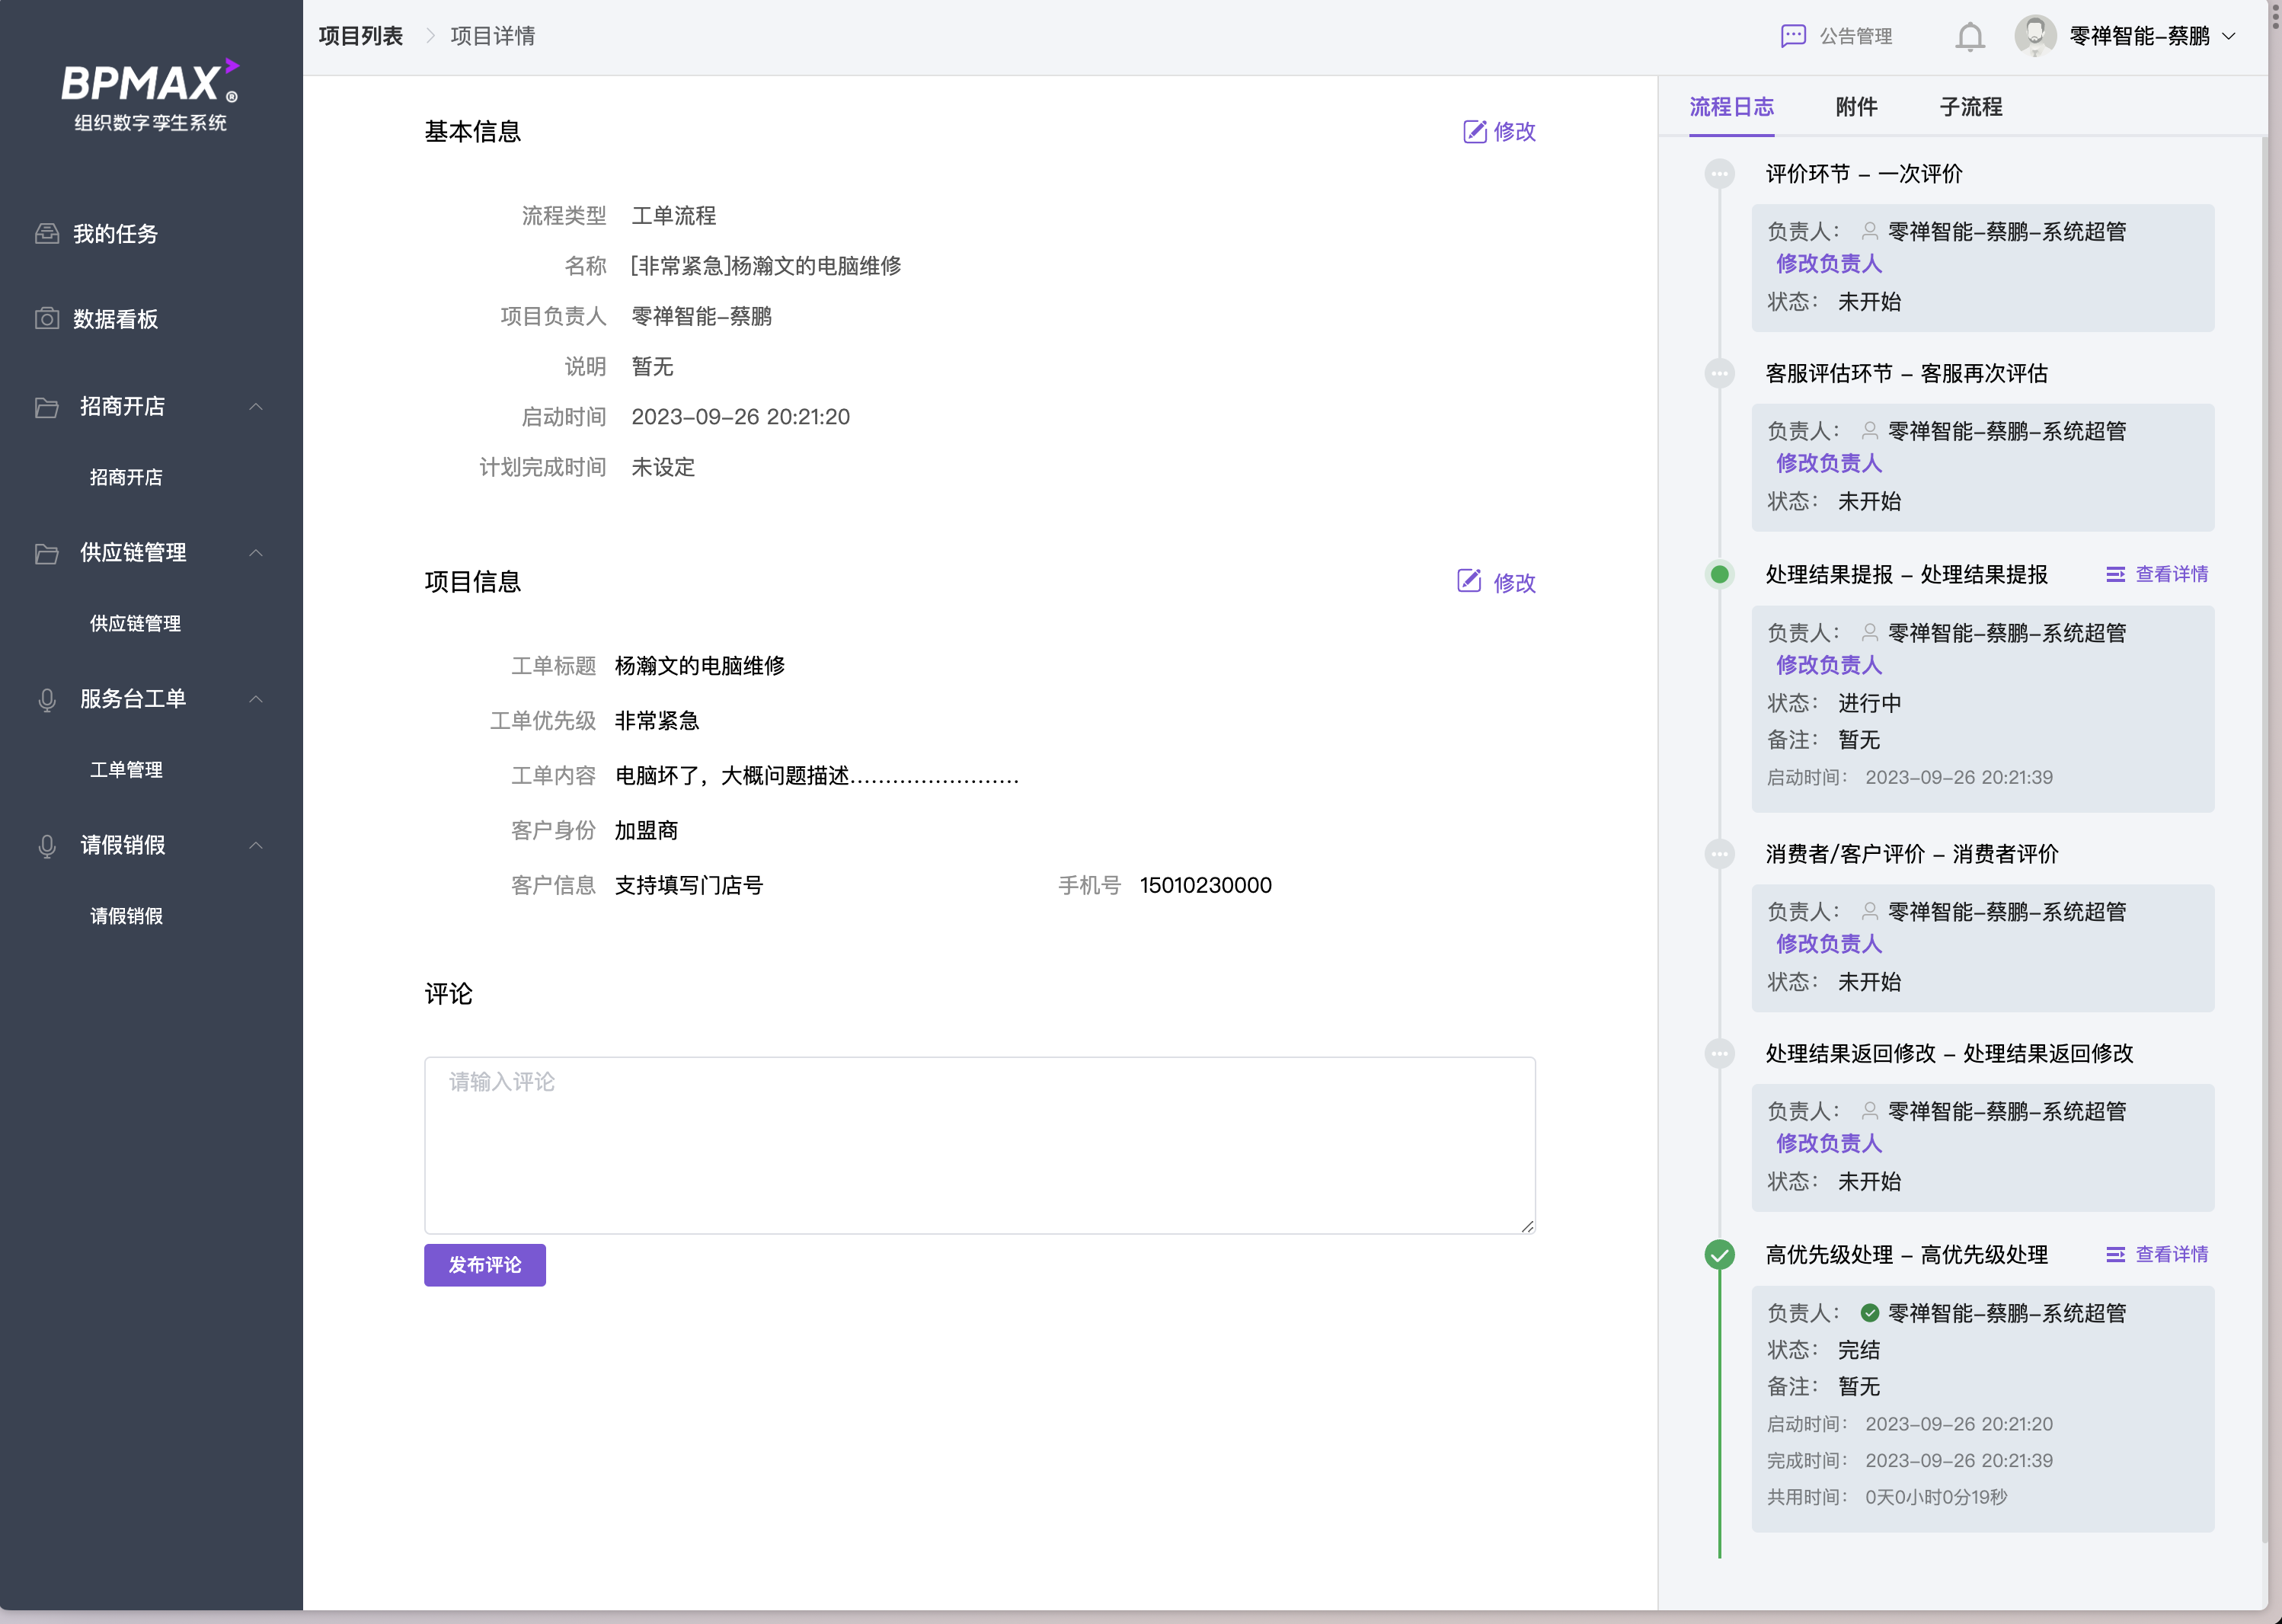The image size is (2282, 1624).
Task: Click edit icon beside 项目信息 修改
Action: (x=1468, y=582)
